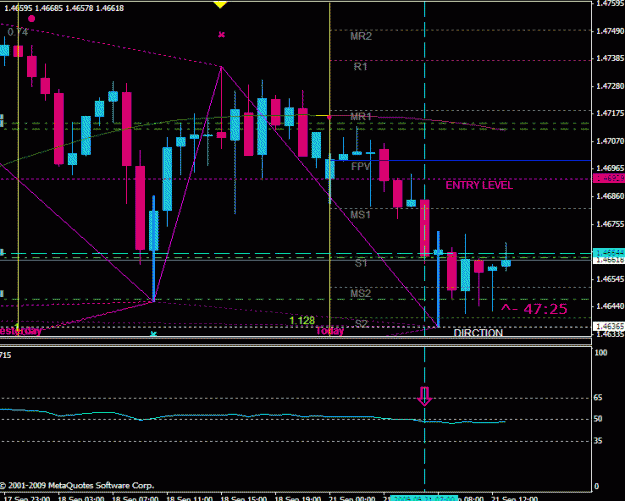The width and height of the screenshot is (625, 501).
Task: Click price scale value 1.47385
Action: [x=610, y=59]
